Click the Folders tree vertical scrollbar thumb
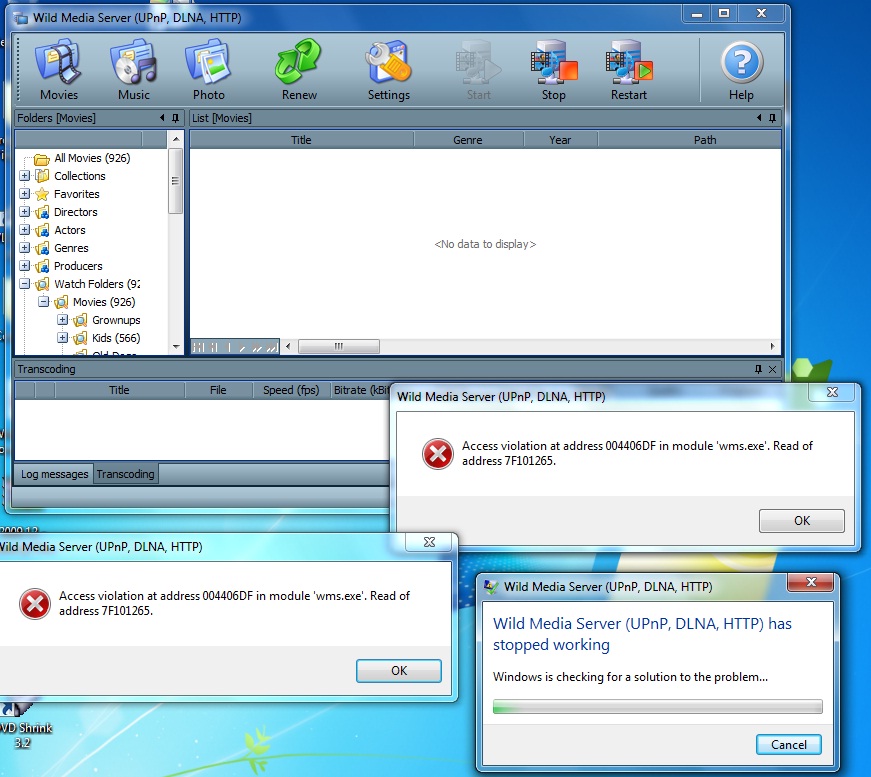The width and height of the screenshot is (871, 777). pos(175,181)
